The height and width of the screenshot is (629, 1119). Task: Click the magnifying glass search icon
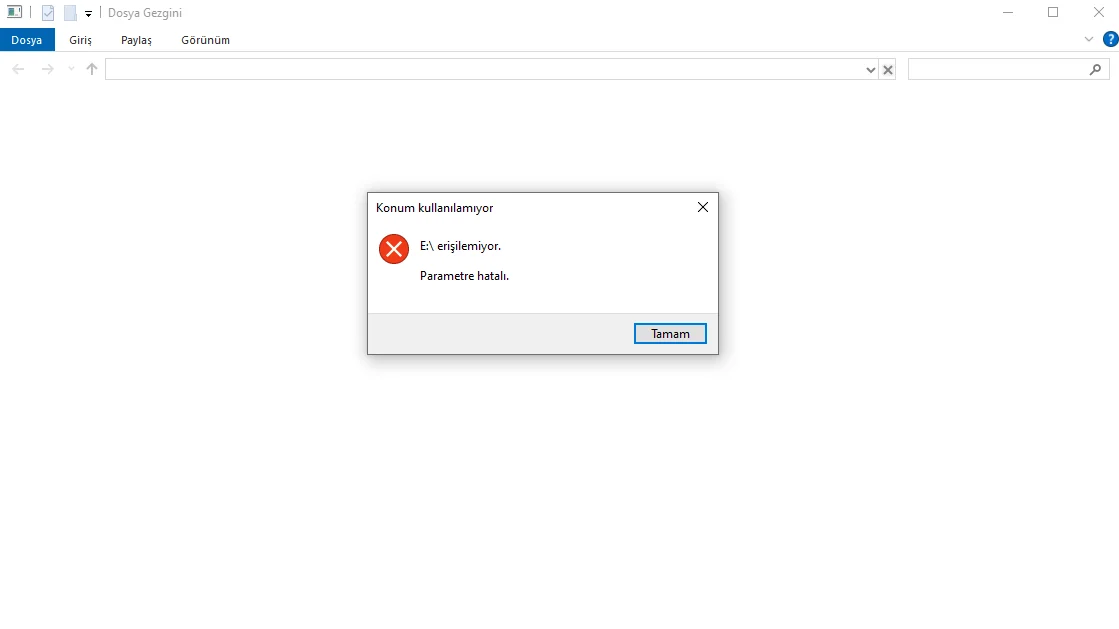click(x=1095, y=69)
